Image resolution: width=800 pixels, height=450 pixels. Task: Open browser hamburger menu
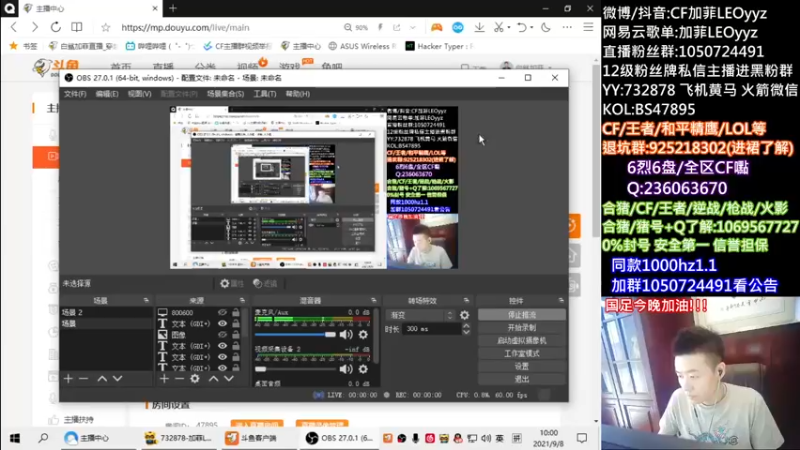[588, 28]
